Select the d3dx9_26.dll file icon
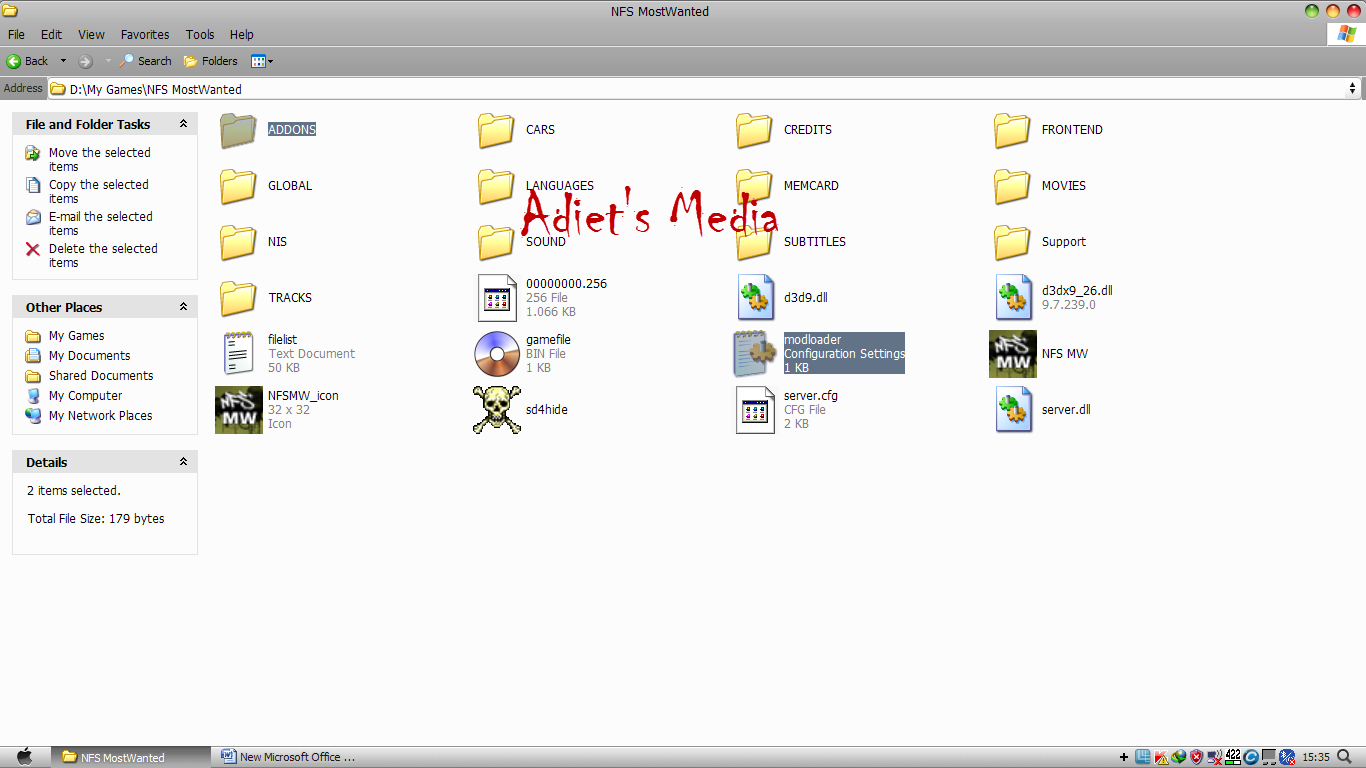The width and height of the screenshot is (1366, 768). click(1013, 298)
